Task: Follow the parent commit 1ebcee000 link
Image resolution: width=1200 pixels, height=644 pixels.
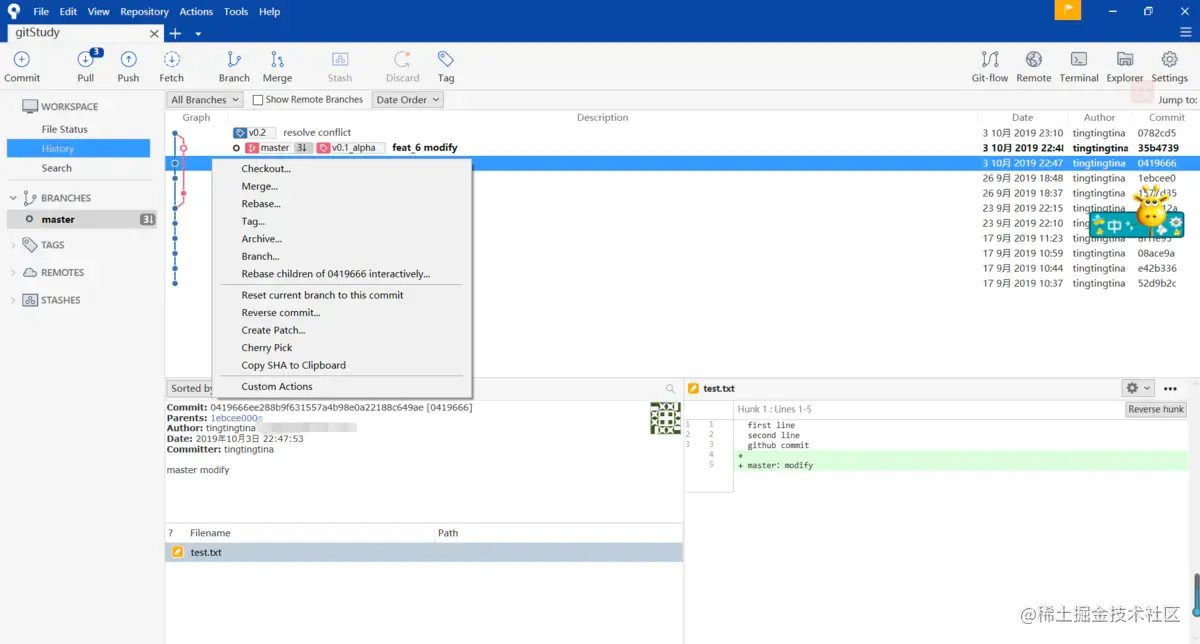Action: 236,418
